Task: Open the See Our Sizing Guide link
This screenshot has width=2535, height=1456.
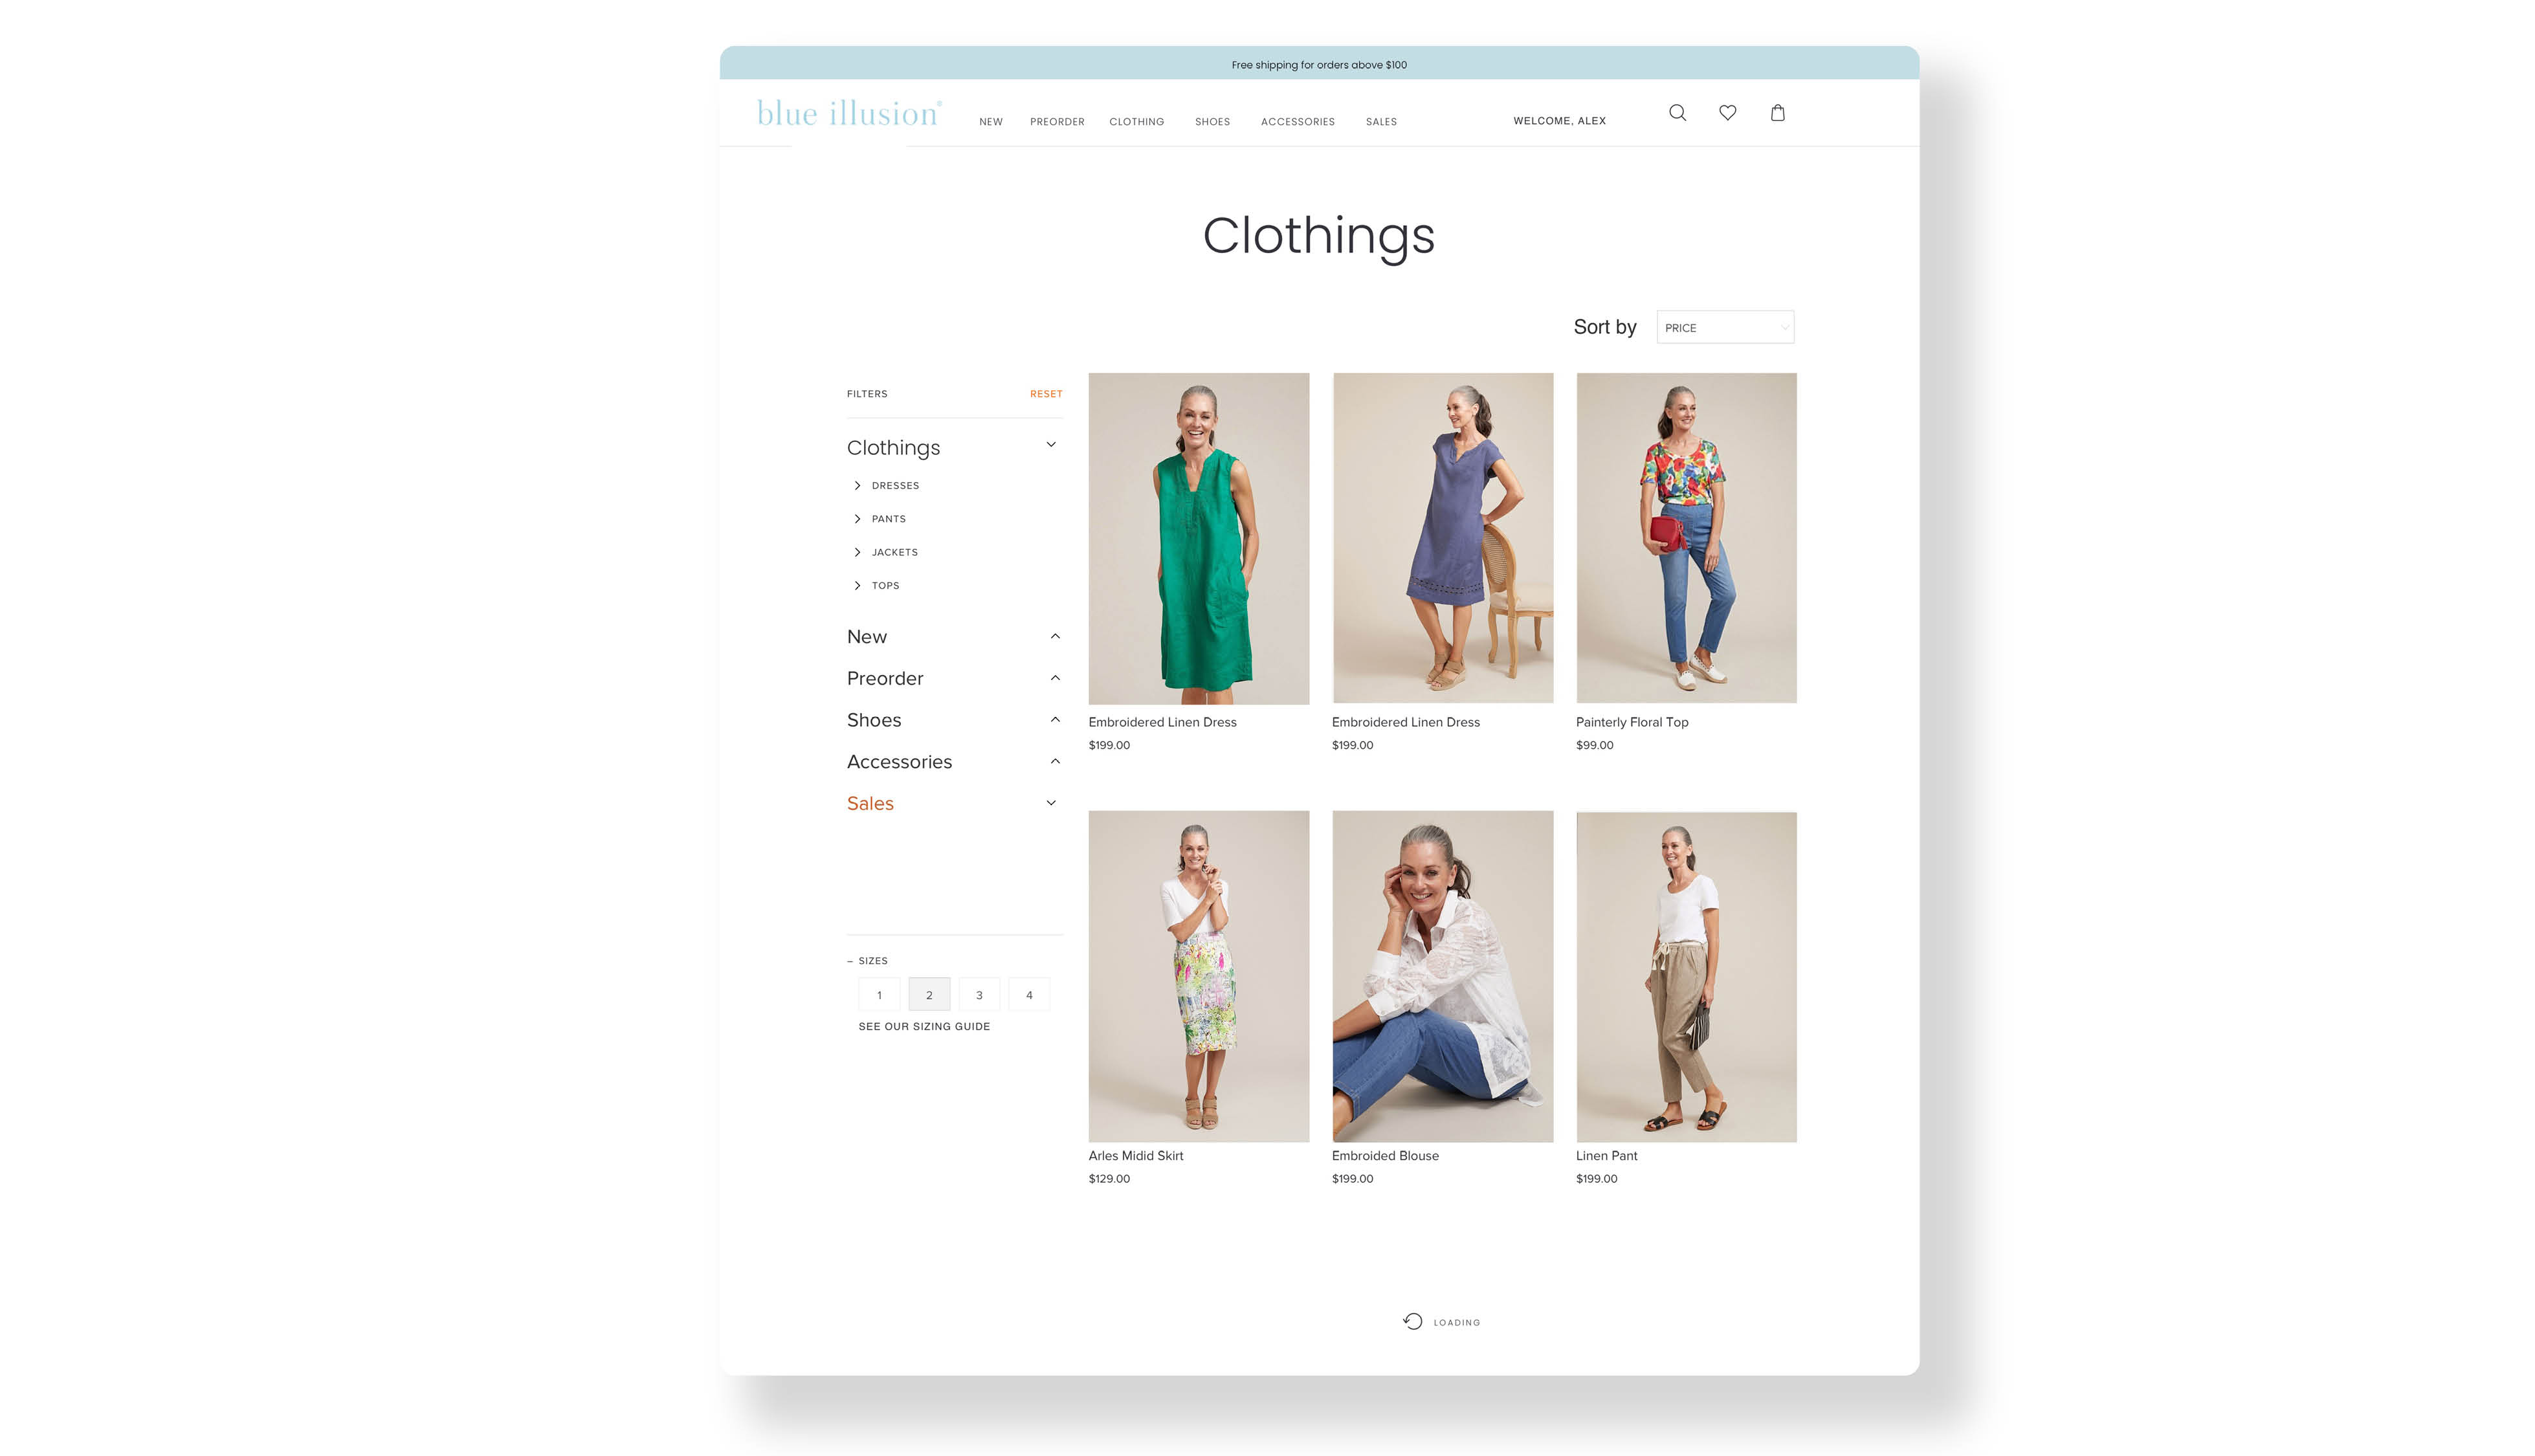Action: (x=924, y=1027)
